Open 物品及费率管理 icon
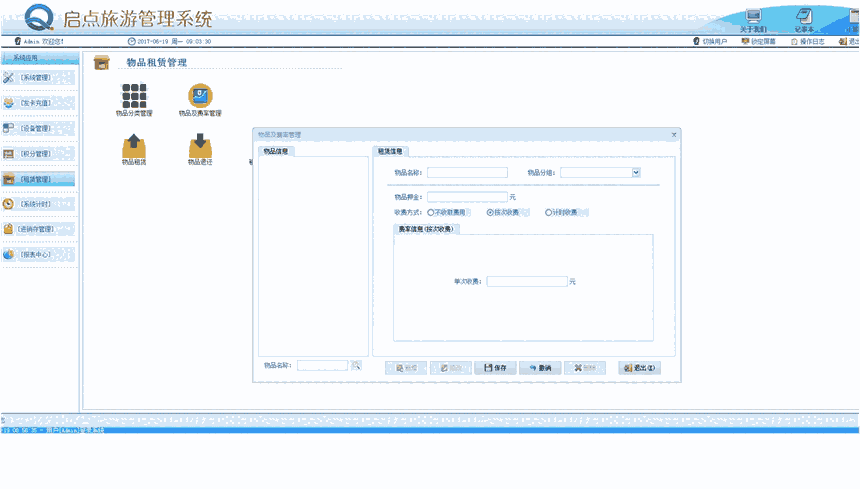 200,95
